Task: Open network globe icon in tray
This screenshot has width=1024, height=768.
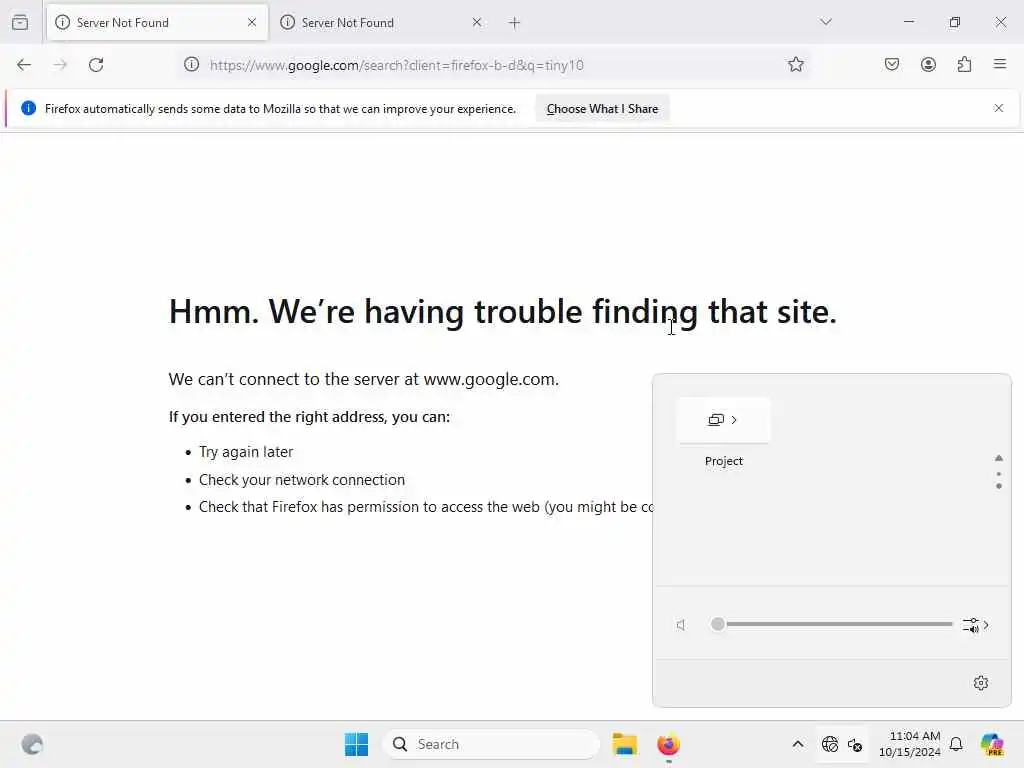Action: point(830,744)
